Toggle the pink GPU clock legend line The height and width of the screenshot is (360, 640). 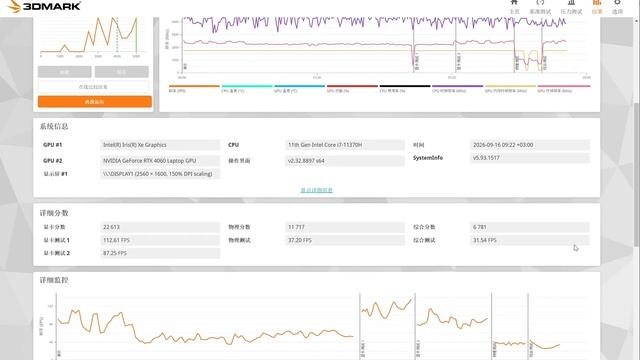click(564, 89)
